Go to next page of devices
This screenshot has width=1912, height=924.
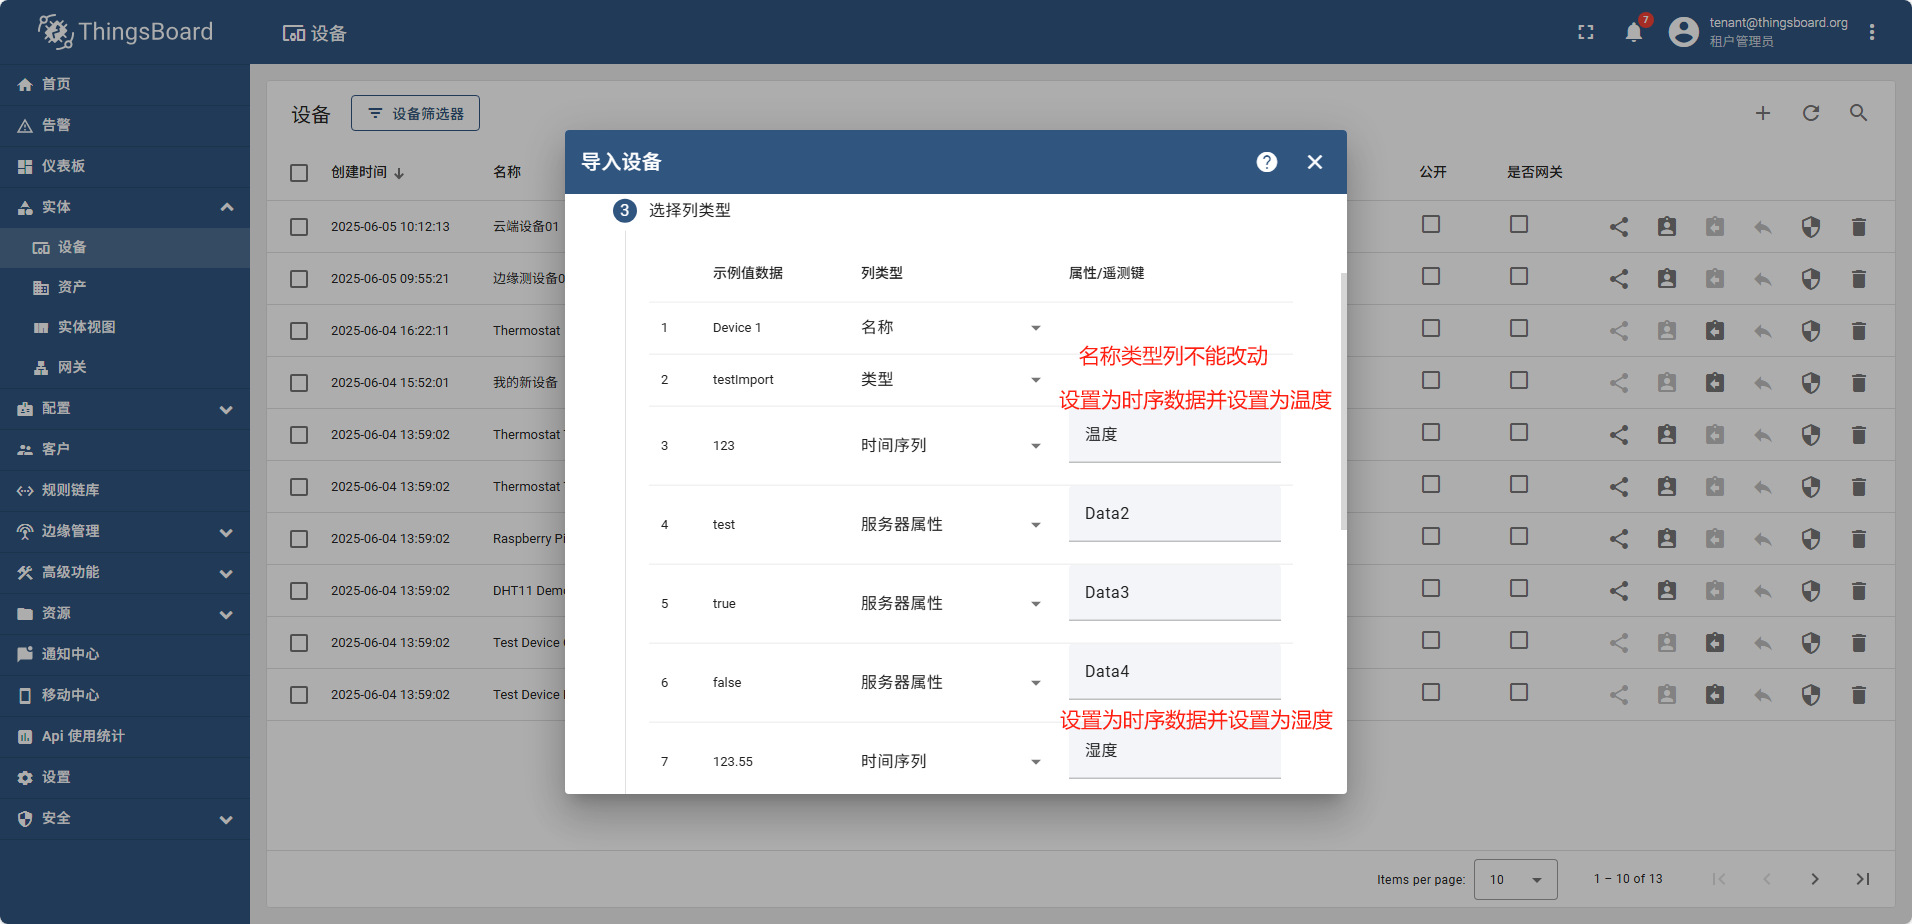pos(1814,879)
